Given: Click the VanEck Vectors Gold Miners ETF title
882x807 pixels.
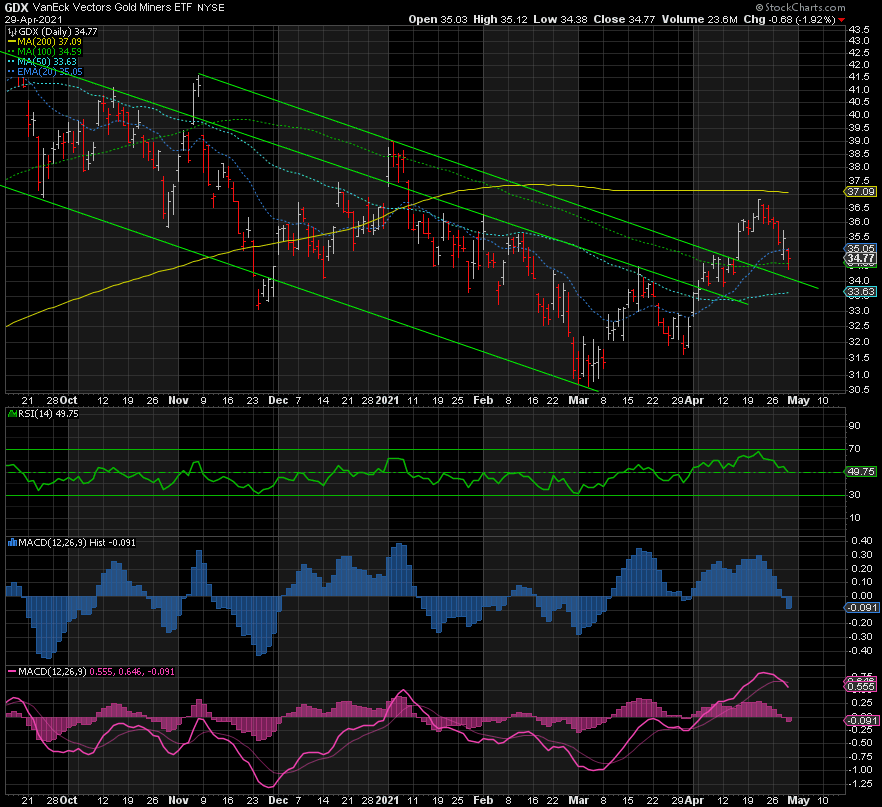Looking at the screenshot, I should [112, 7].
